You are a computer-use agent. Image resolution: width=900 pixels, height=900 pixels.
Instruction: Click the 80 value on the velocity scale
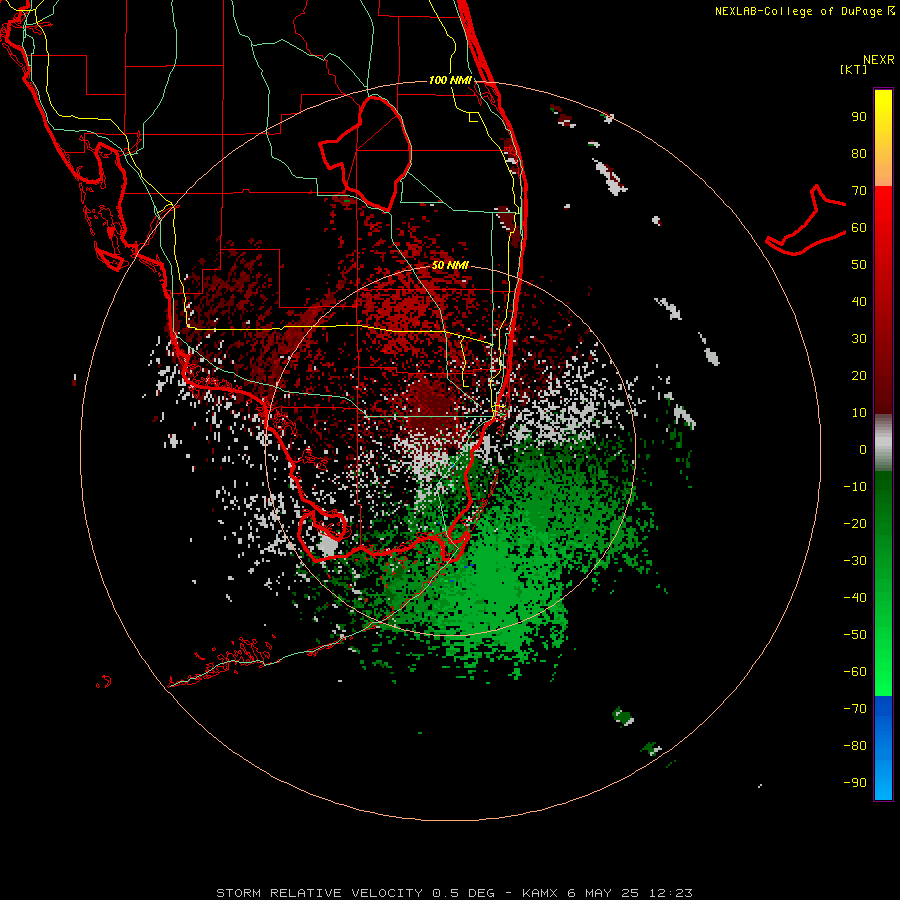(x=859, y=154)
